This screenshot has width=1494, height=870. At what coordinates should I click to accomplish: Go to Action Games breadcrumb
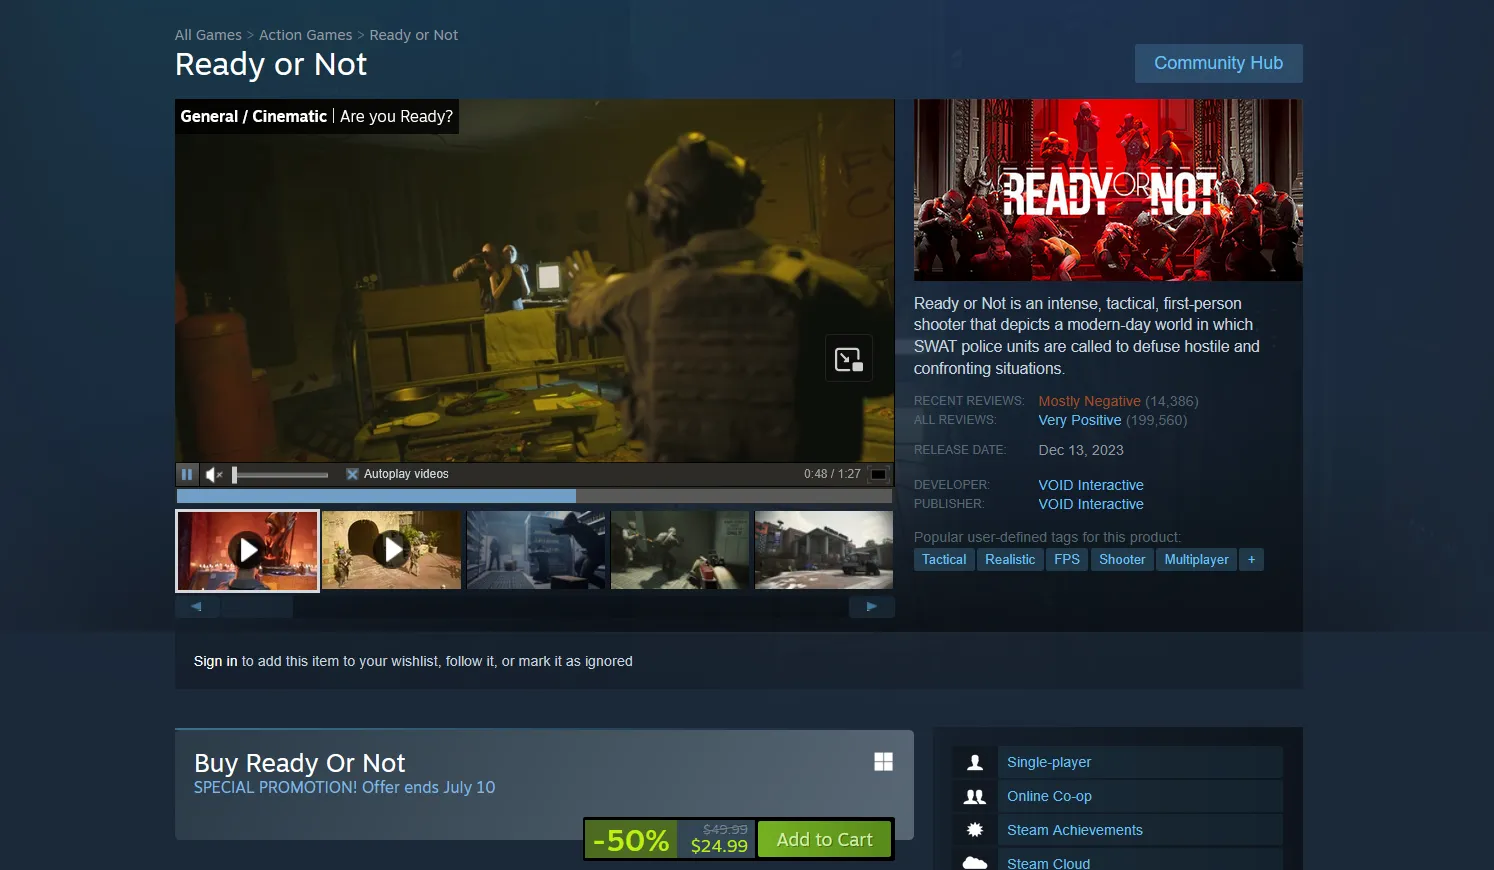tap(305, 35)
